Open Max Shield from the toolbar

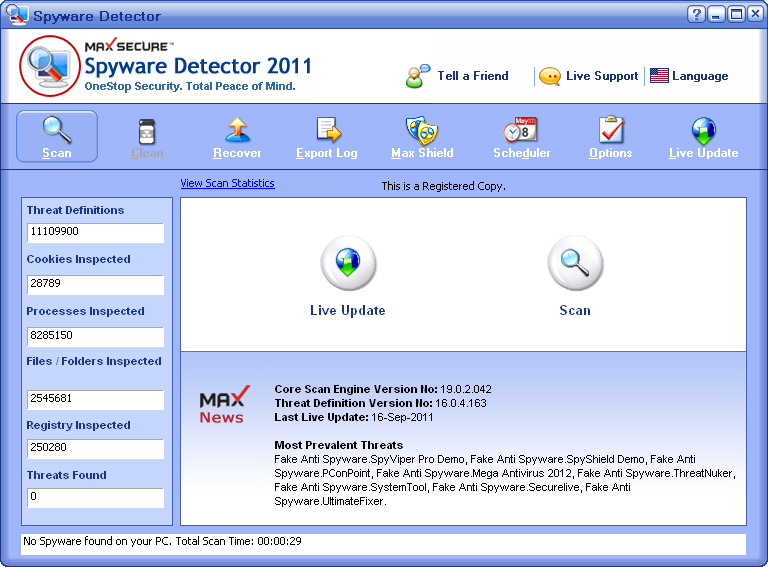[x=422, y=131]
